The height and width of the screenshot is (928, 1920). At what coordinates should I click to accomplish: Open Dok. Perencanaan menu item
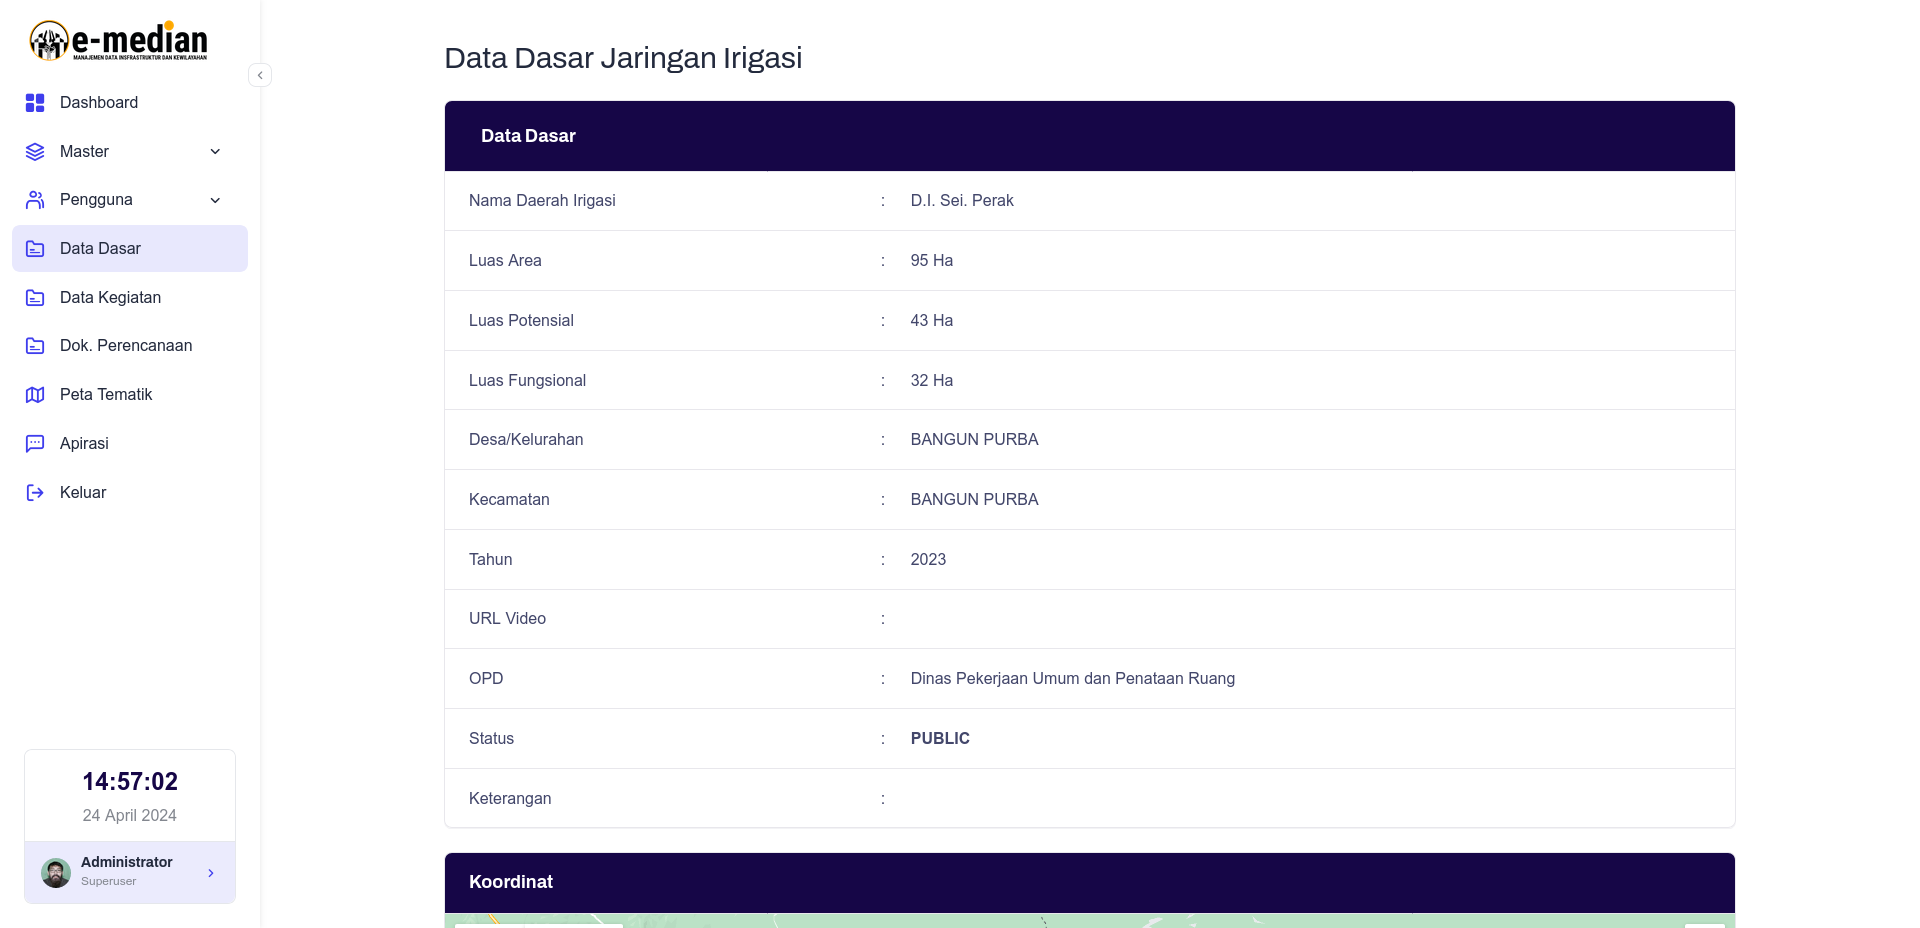pyautogui.click(x=130, y=346)
